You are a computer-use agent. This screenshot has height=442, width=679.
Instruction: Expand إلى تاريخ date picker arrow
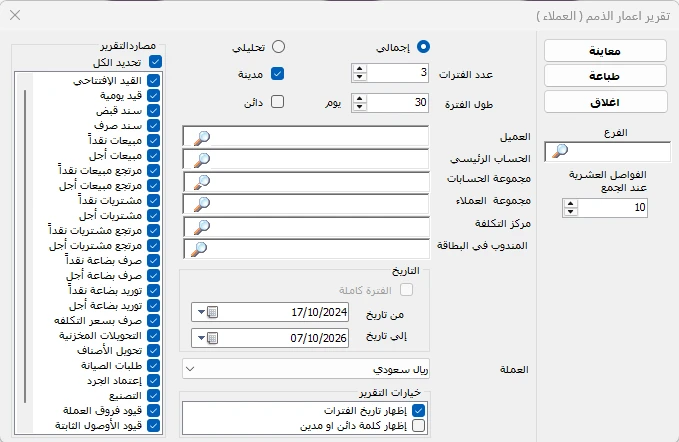pos(201,338)
